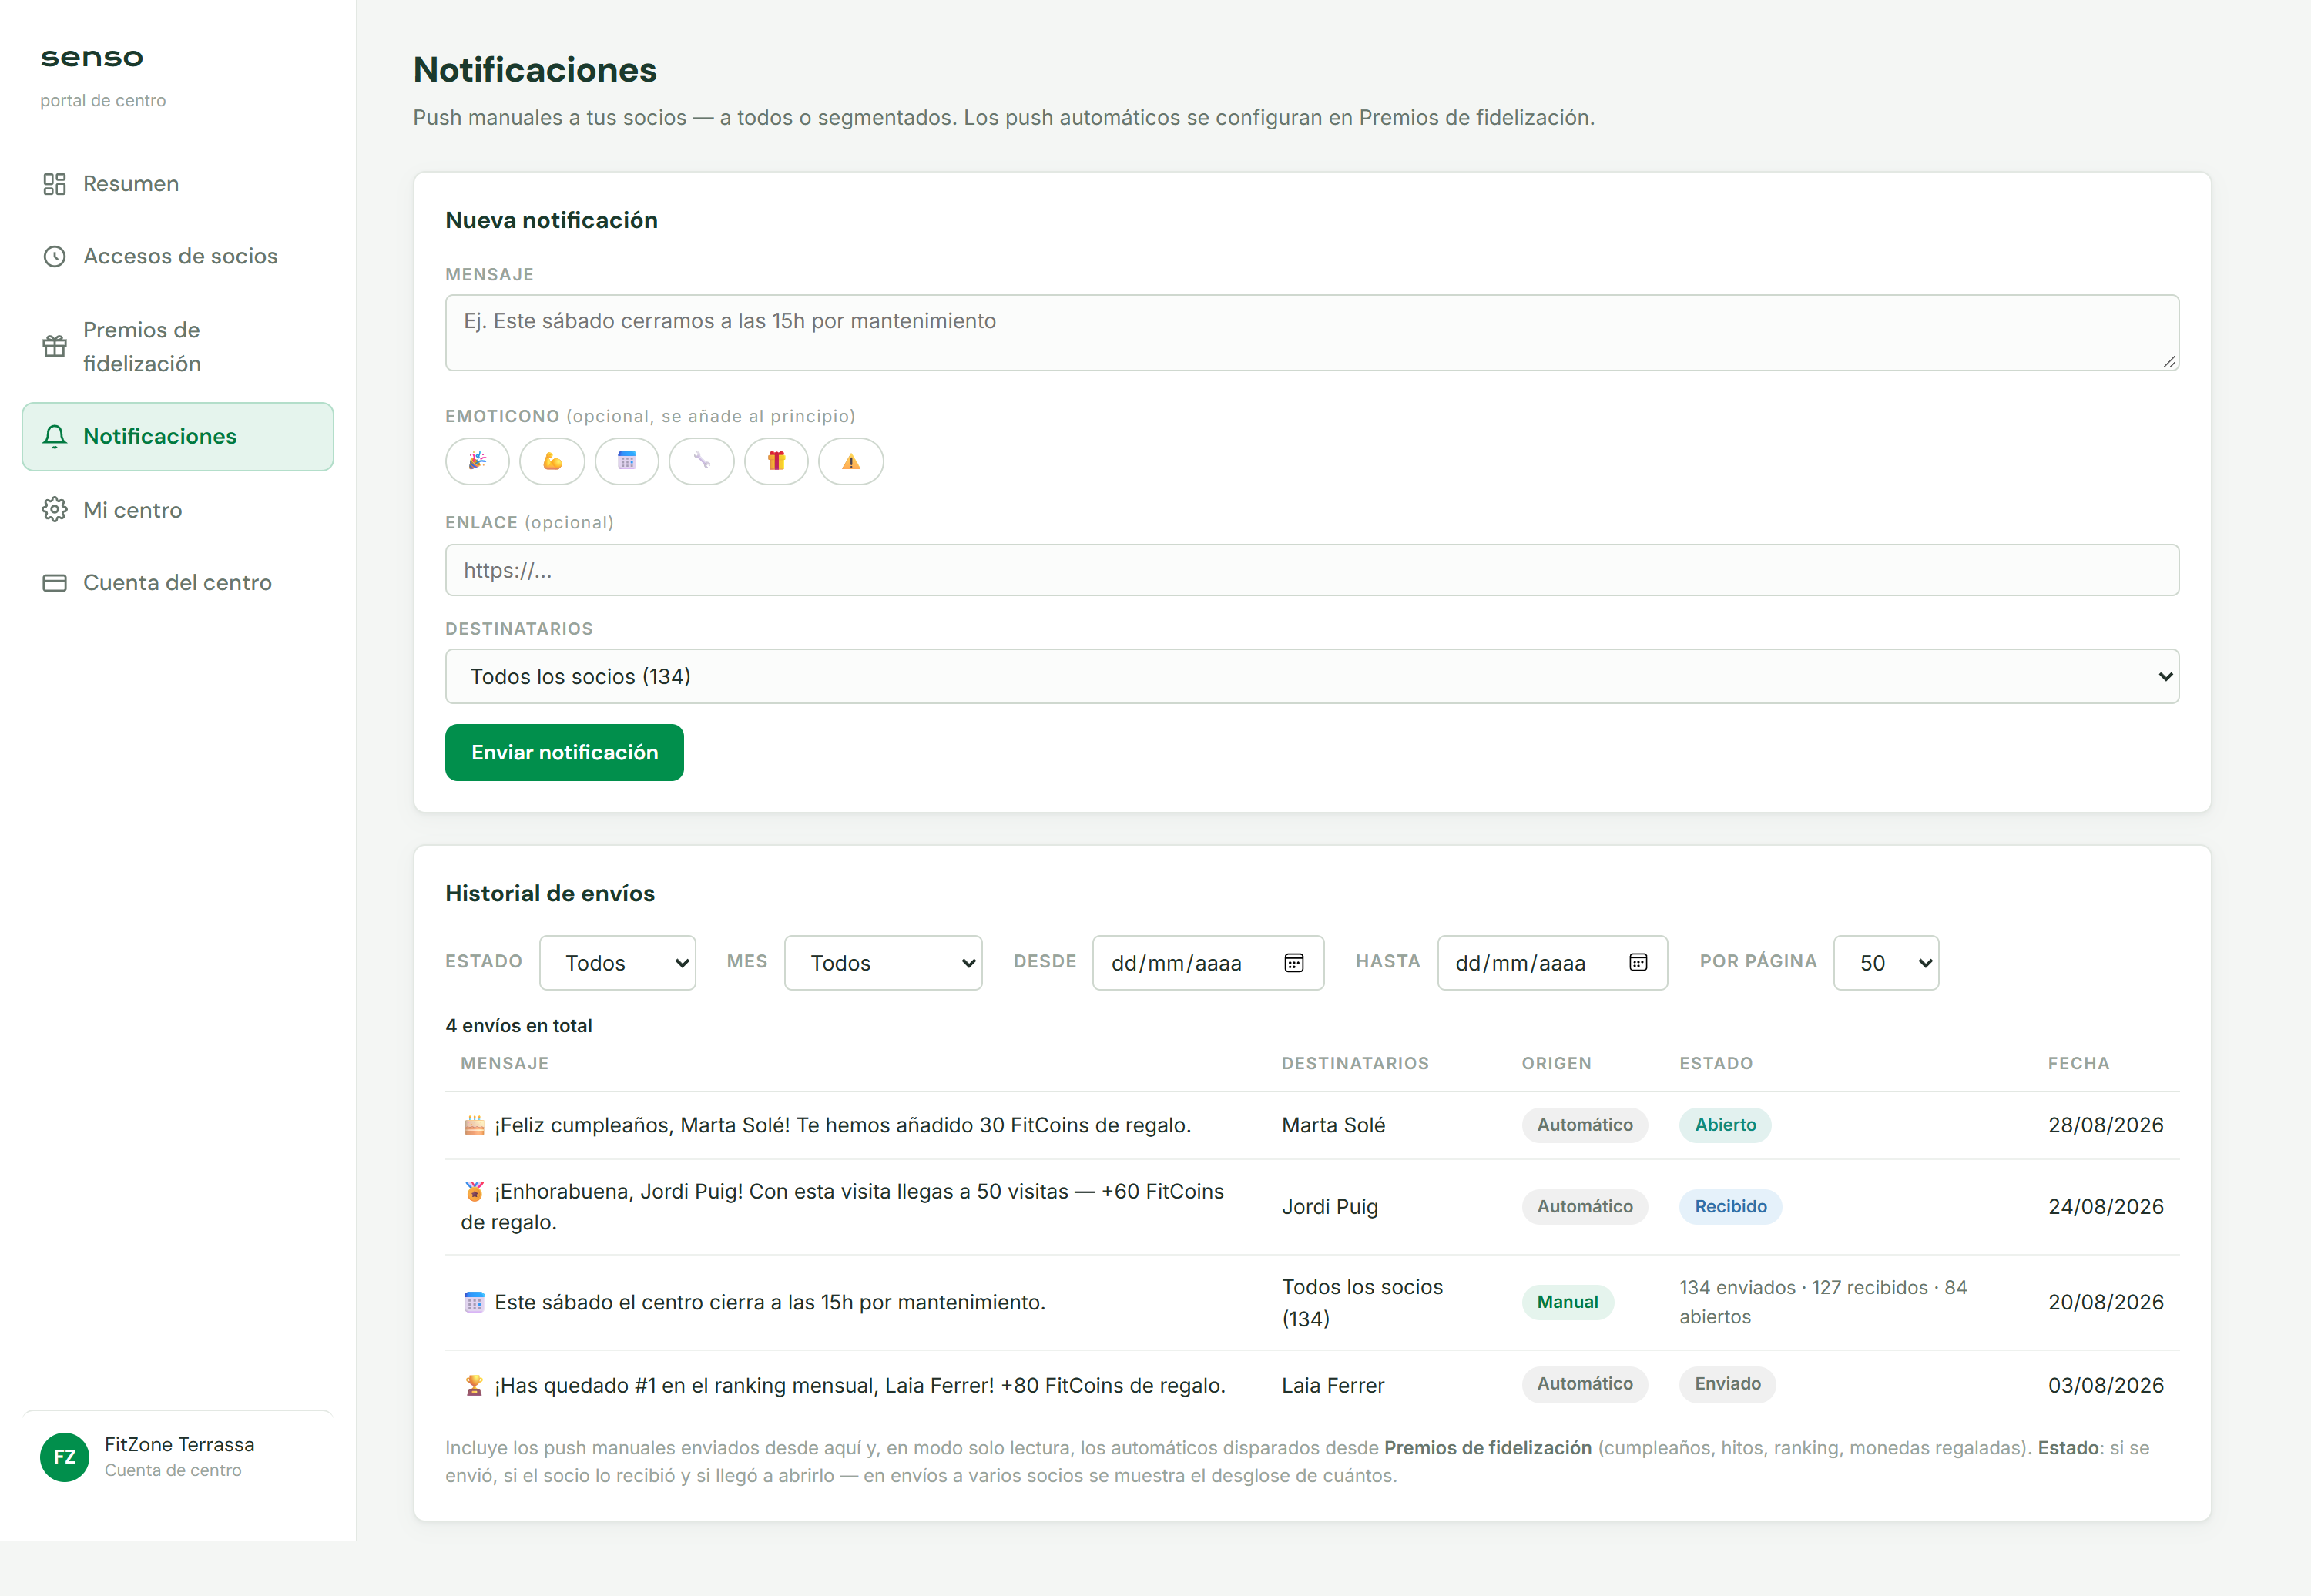Focus the Enlace URL field
This screenshot has width=2311, height=1596.
click(x=1312, y=570)
